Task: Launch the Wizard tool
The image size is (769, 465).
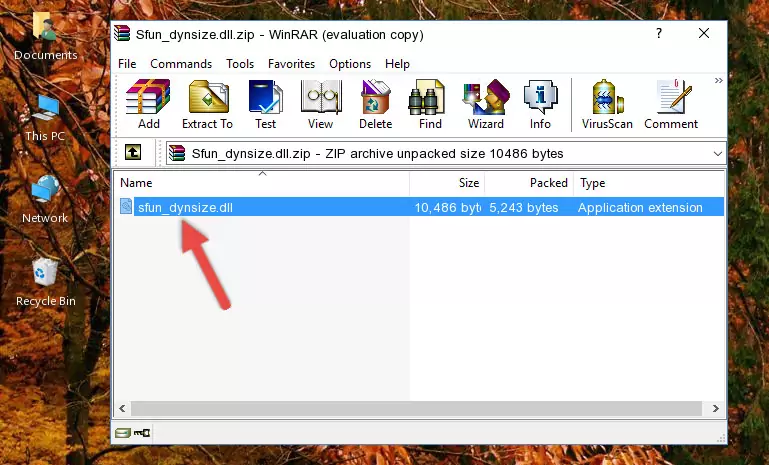Action: point(486,104)
